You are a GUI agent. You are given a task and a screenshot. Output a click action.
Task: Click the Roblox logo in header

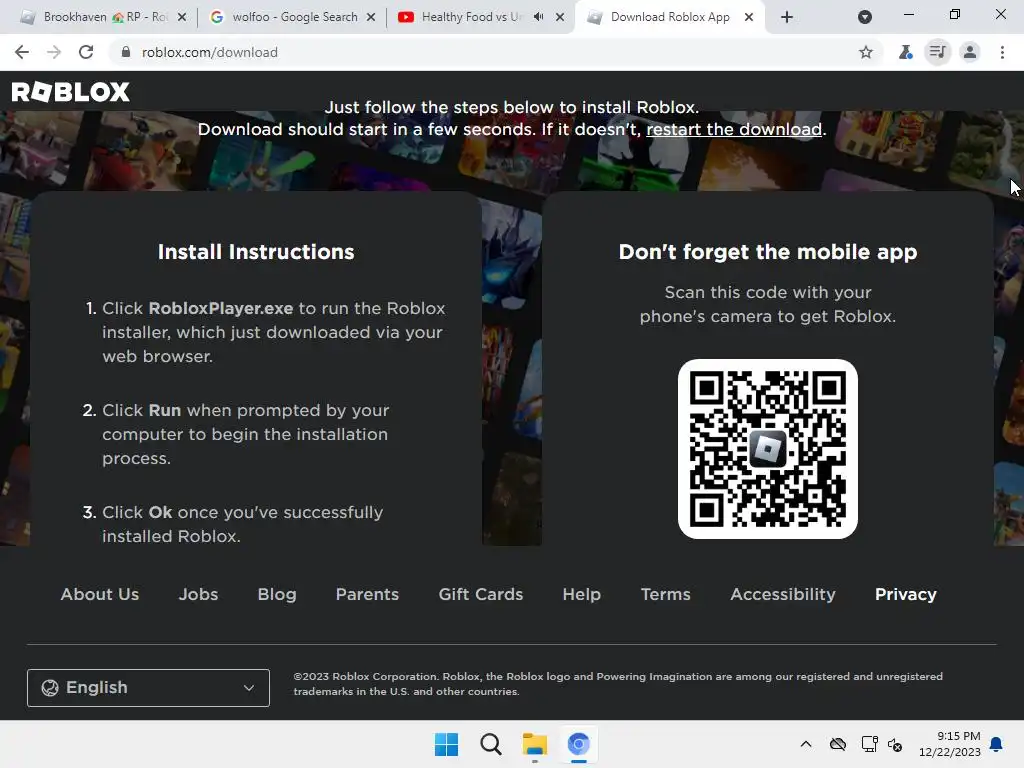pyautogui.click(x=71, y=92)
